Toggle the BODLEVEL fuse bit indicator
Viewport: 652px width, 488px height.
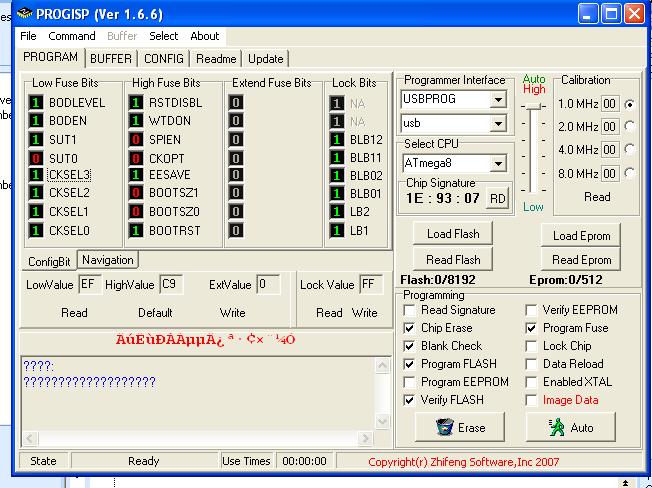point(36,103)
